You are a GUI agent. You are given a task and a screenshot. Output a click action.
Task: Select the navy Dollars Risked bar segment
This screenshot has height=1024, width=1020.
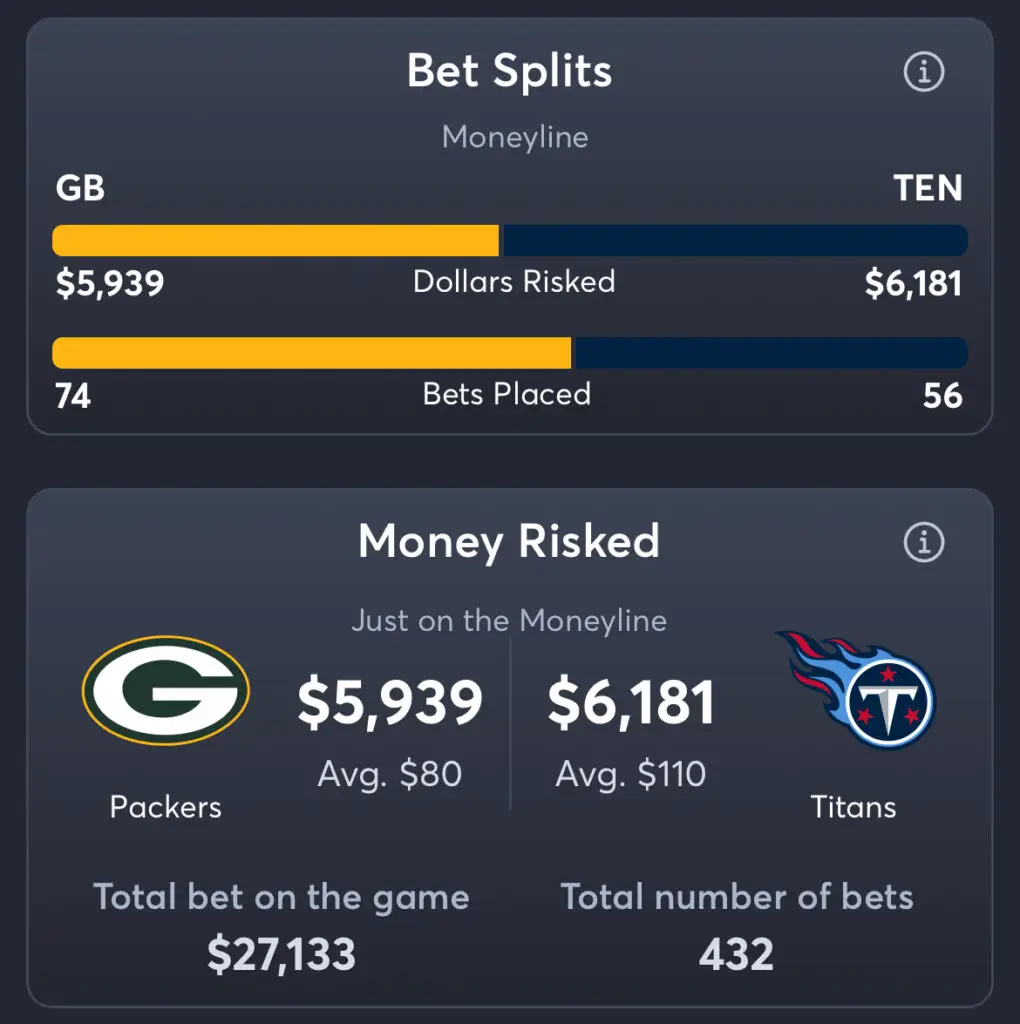pos(735,240)
